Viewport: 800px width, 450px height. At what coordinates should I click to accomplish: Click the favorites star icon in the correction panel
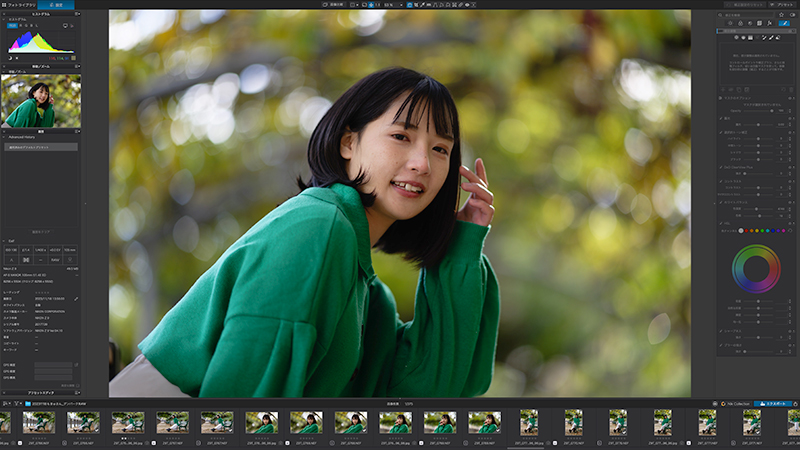[781, 15]
